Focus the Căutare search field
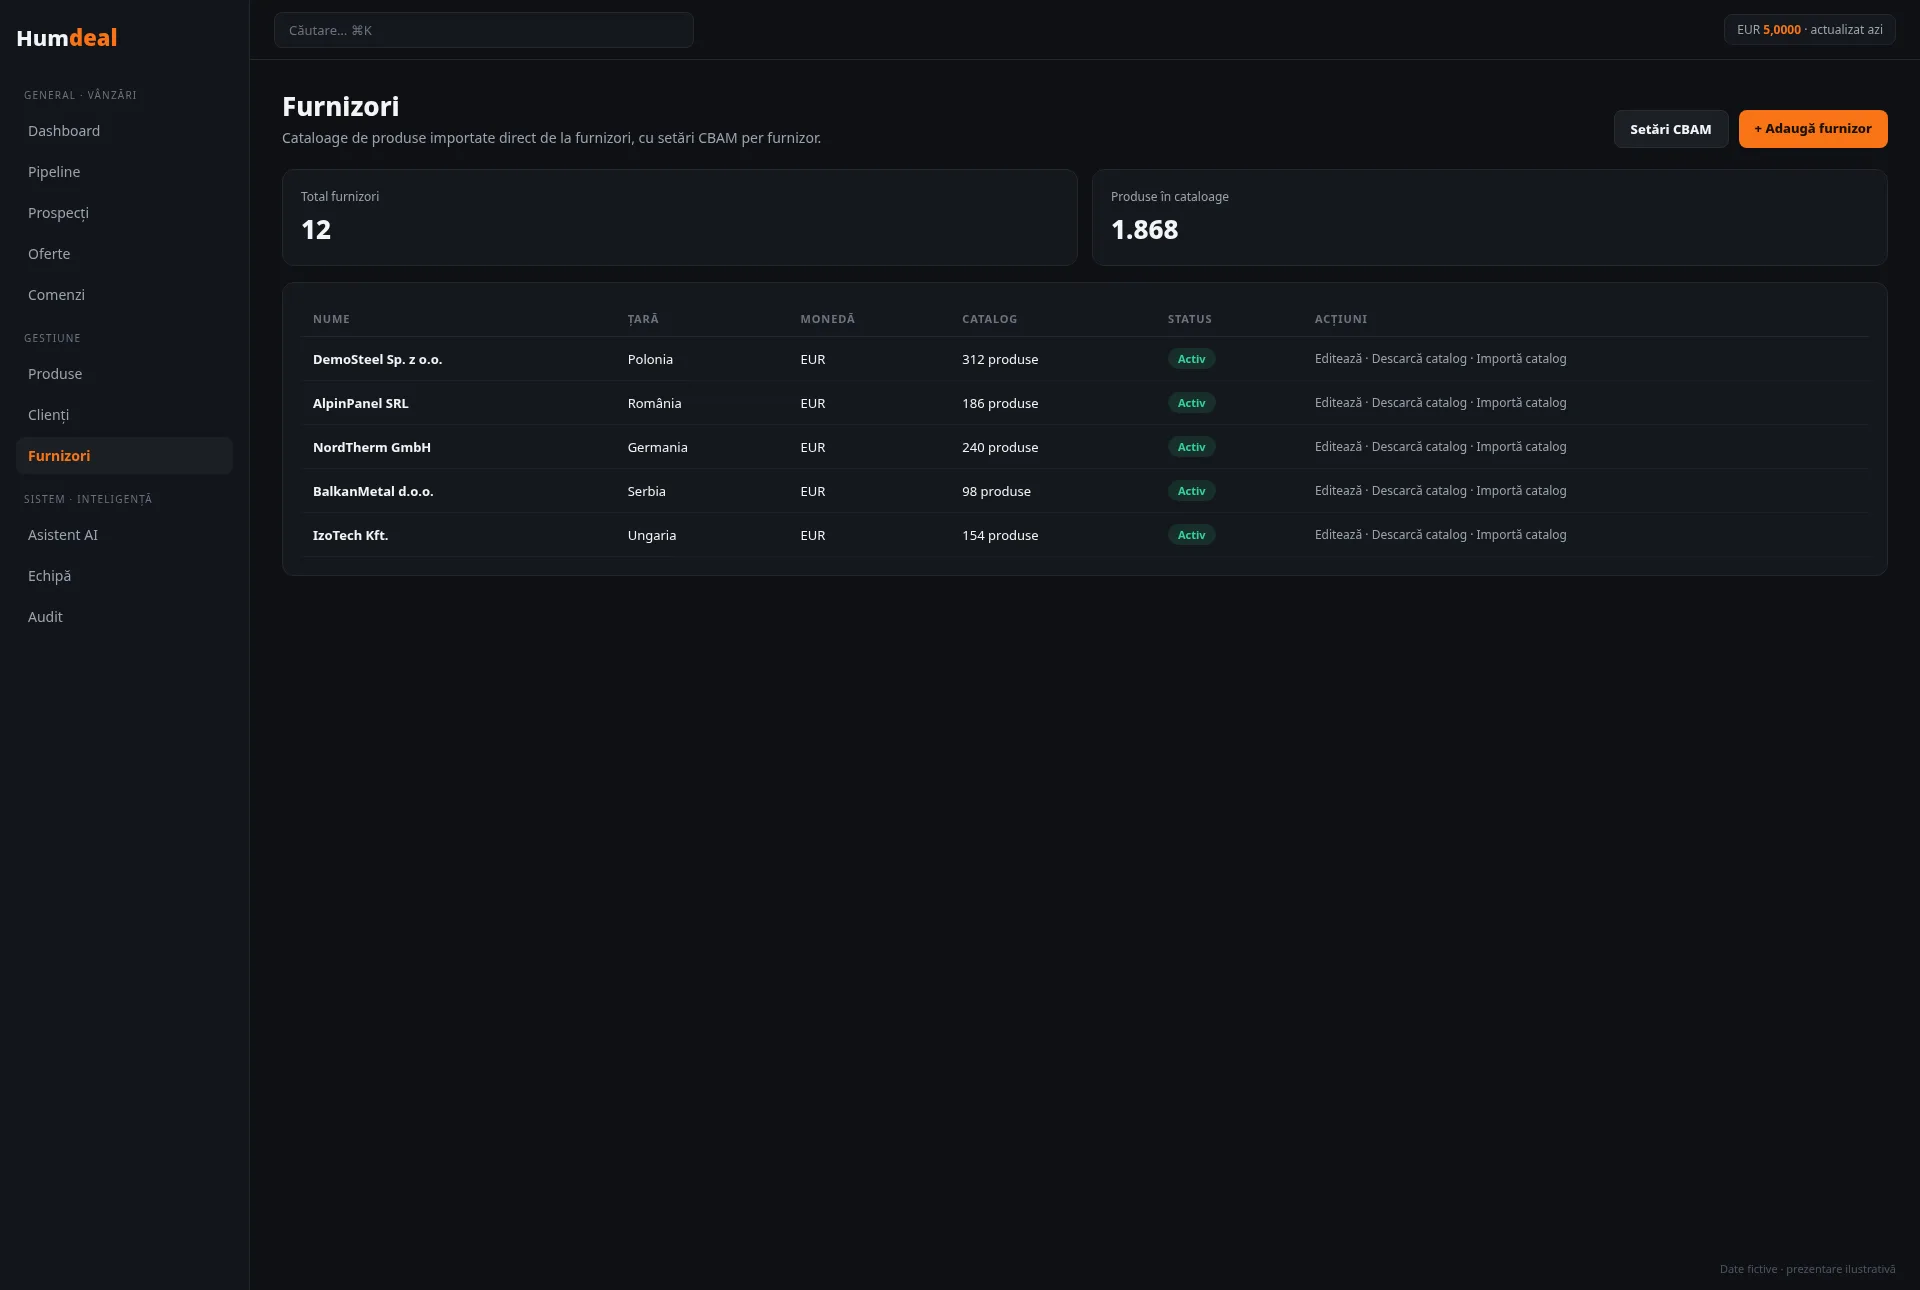Image resolution: width=1920 pixels, height=1290 pixels. click(x=484, y=30)
